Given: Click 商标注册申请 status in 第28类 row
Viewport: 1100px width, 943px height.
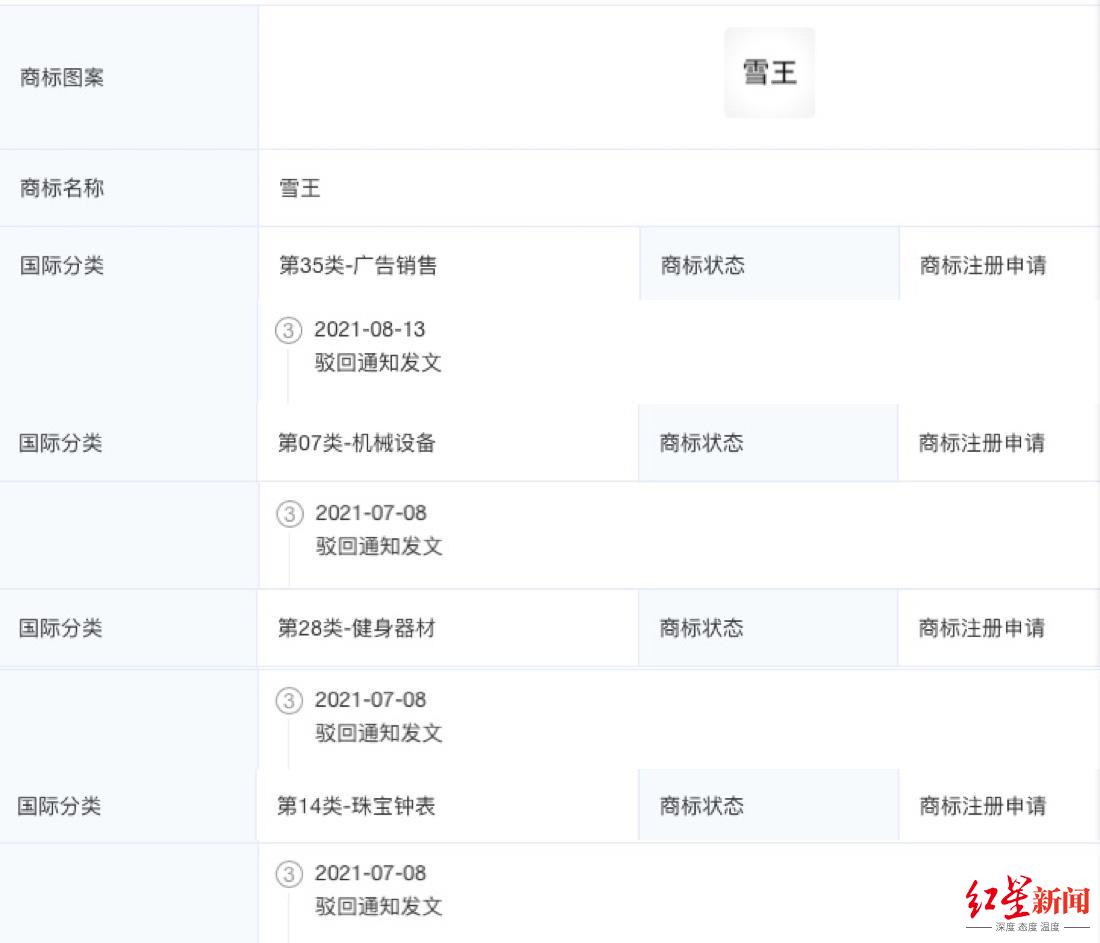Looking at the screenshot, I should (x=982, y=628).
